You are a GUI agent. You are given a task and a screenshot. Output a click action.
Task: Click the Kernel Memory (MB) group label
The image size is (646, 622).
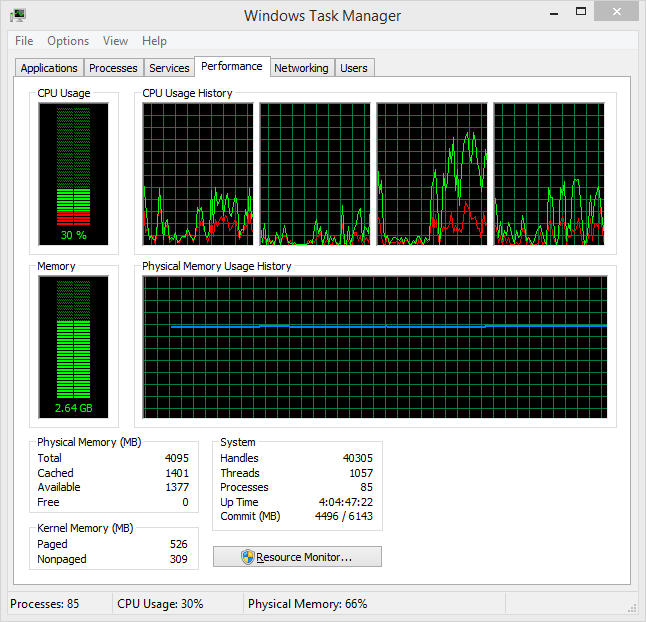click(85, 528)
